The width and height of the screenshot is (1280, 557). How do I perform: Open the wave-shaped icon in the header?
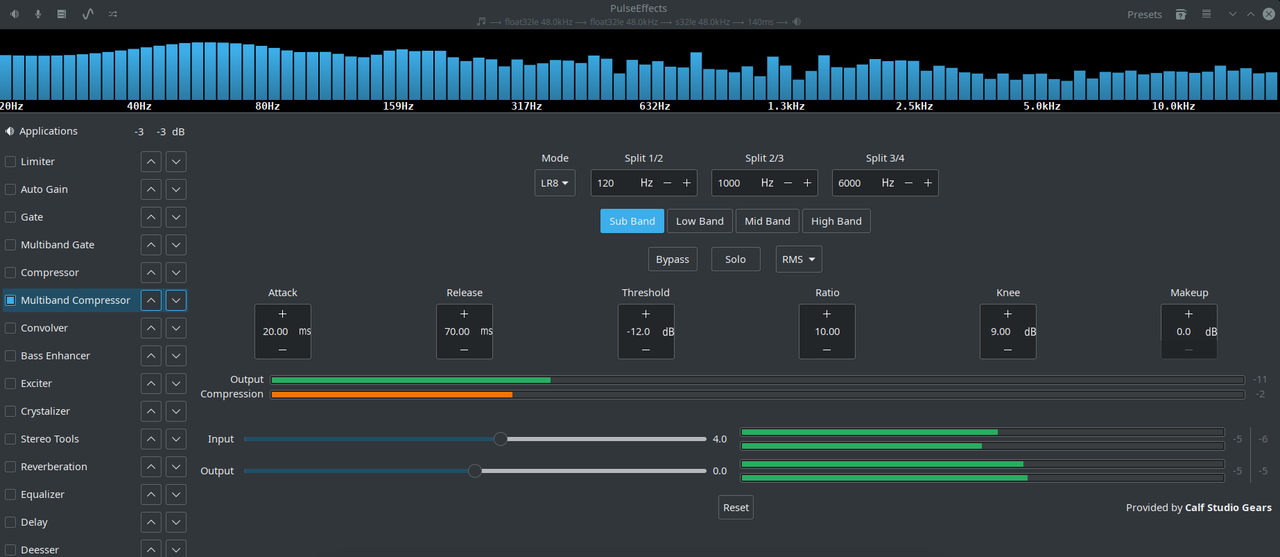click(88, 14)
